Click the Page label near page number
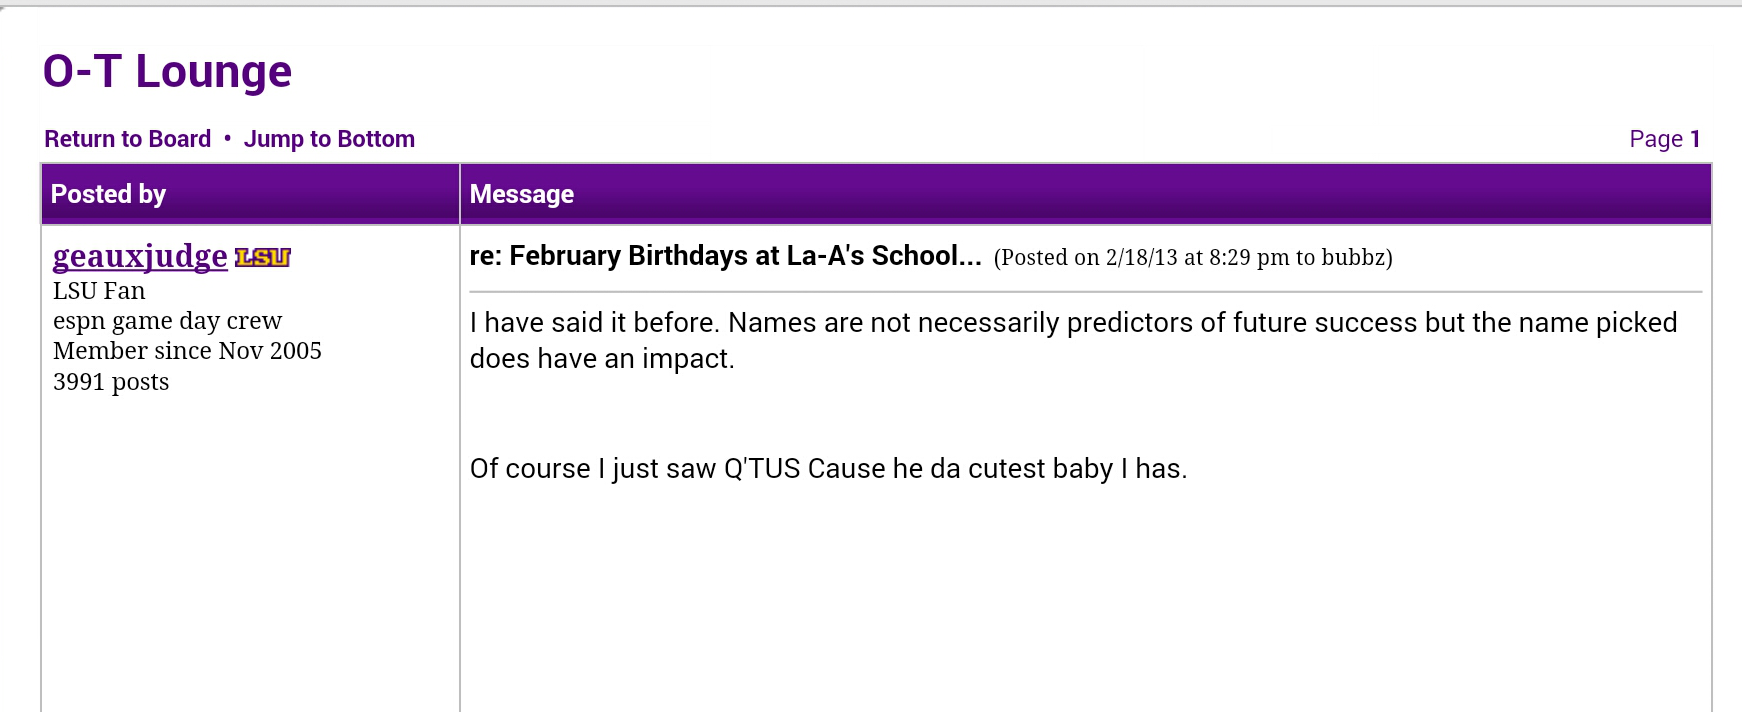The width and height of the screenshot is (1742, 712). click(x=1656, y=139)
